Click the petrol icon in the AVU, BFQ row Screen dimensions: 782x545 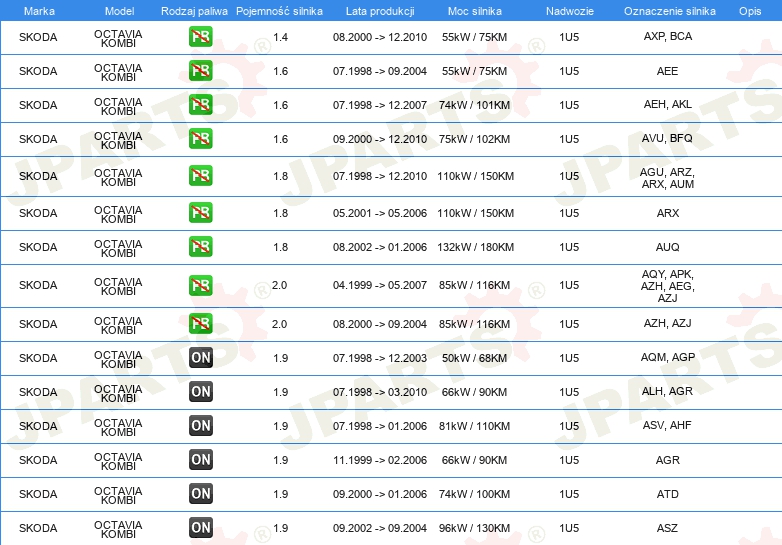click(x=200, y=139)
